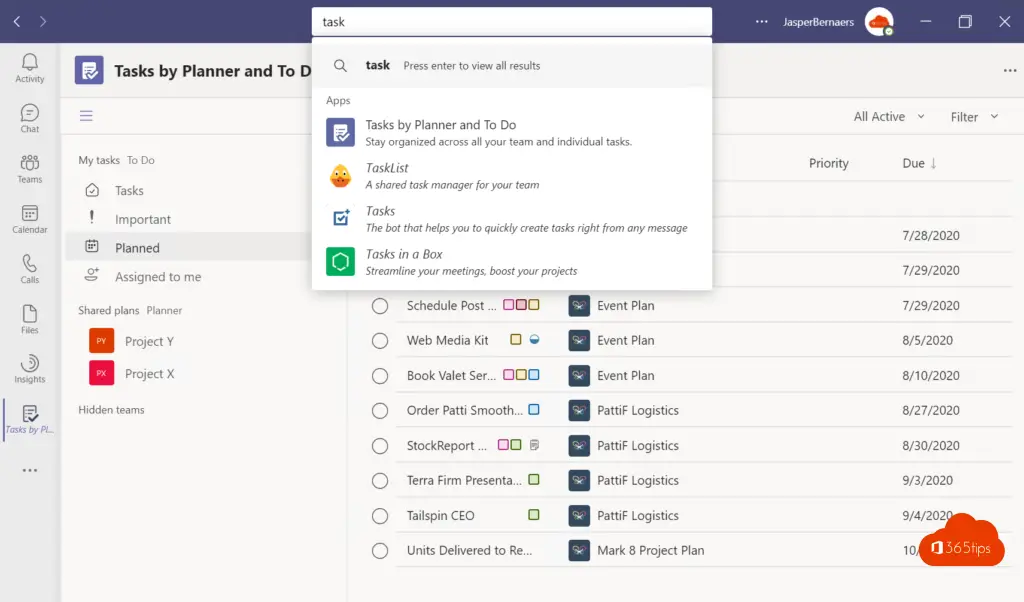Open Activity in the left rail
Image resolution: width=1024 pixels, height=602 pixels.
pos(29,68)
